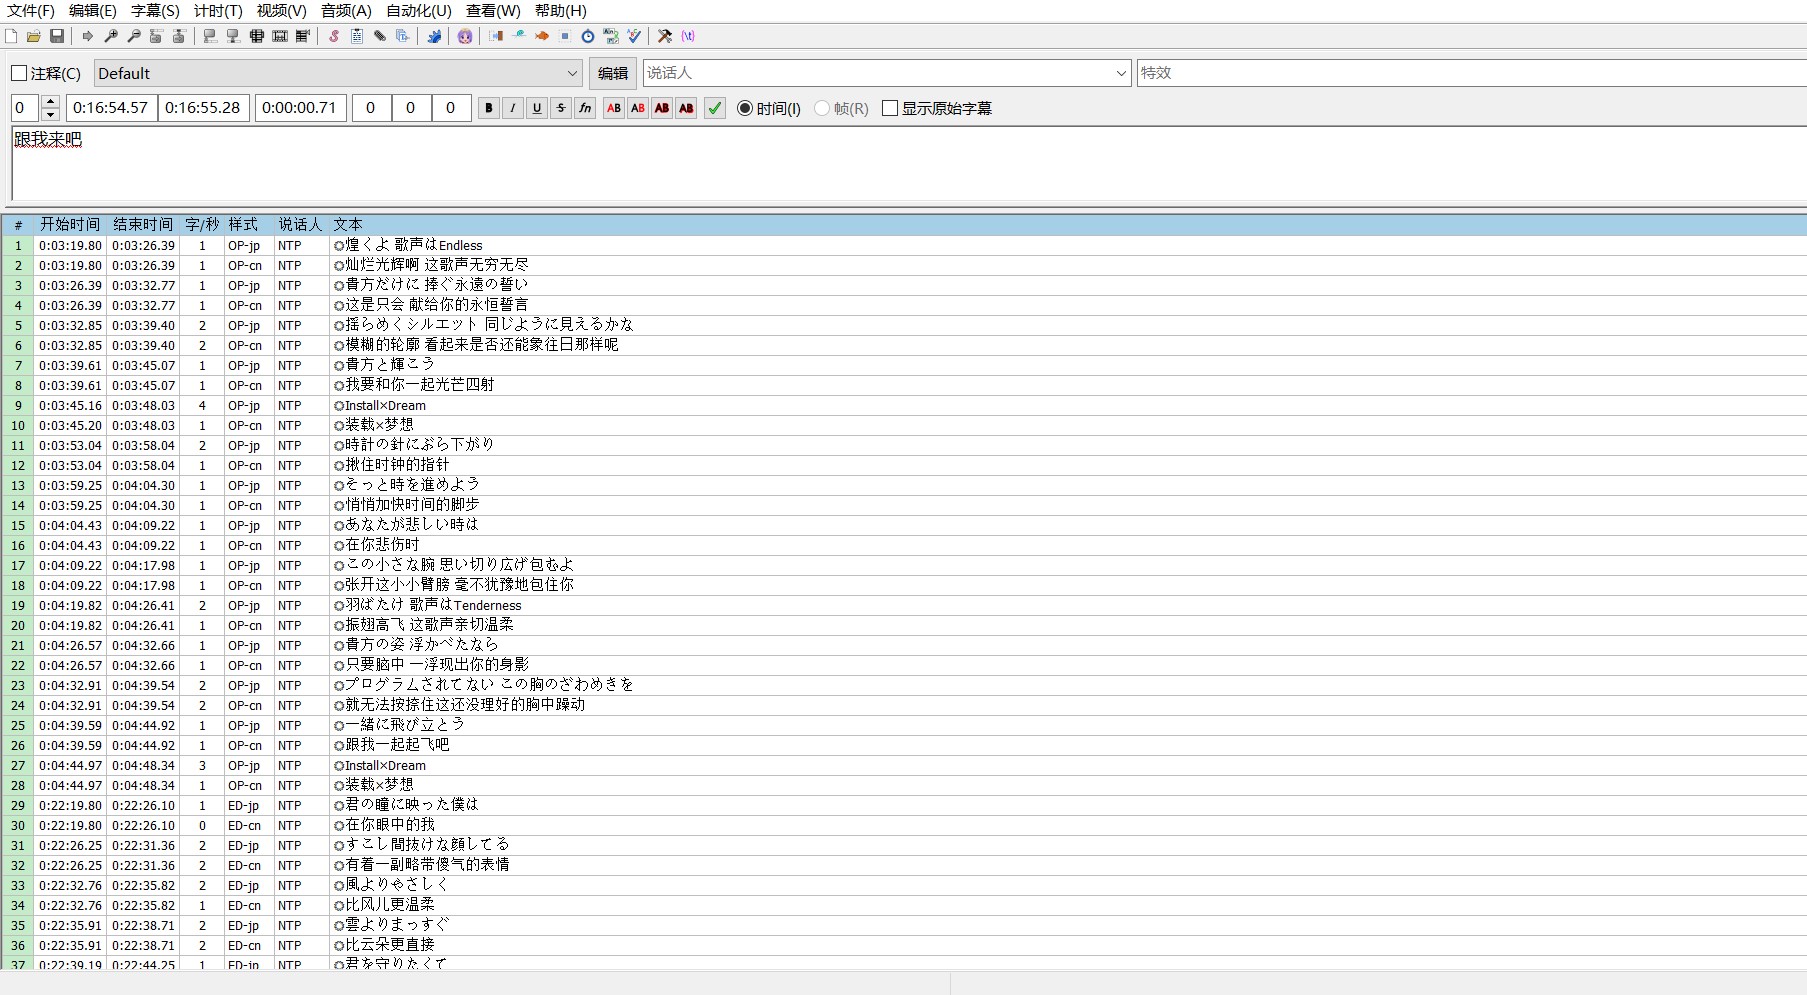This screenshot has width=1807, height=995.
Task: Cycle tag hiding mode {\t} icon
Action: click(x=688, y=36)
